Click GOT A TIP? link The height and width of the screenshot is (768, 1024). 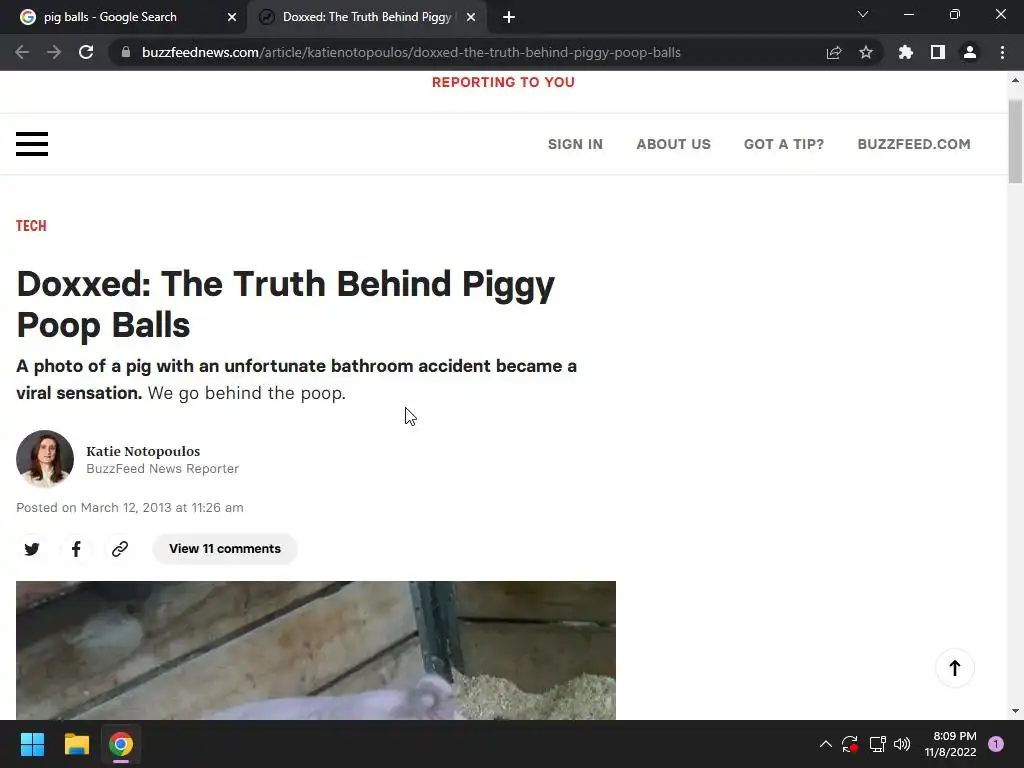(x=784, y=144)
